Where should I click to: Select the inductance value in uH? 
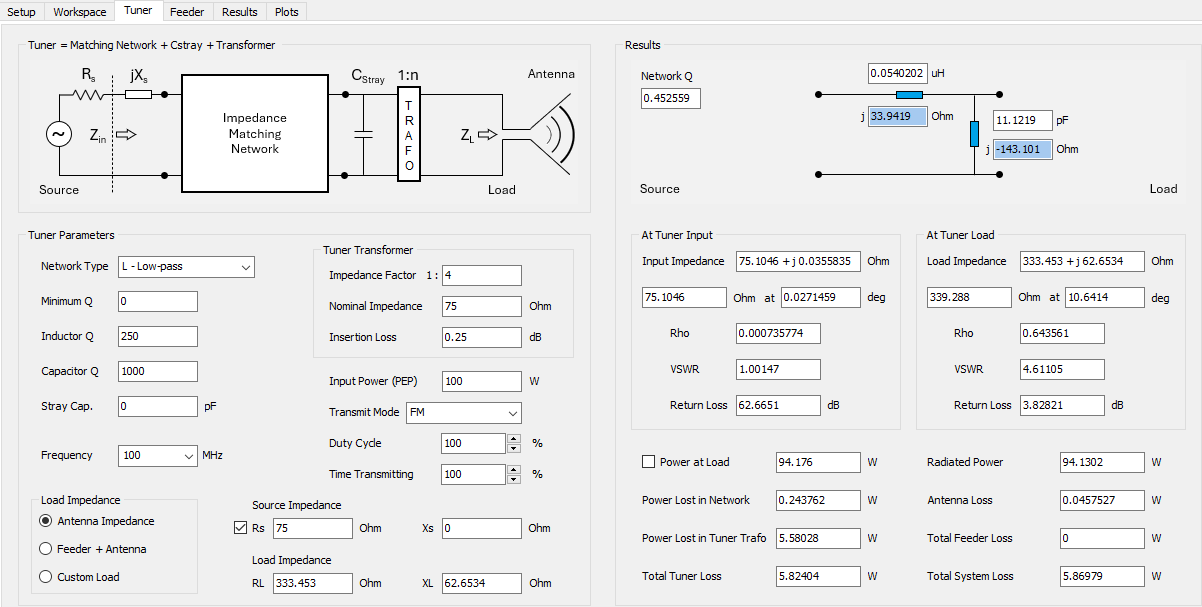(897, 74)
